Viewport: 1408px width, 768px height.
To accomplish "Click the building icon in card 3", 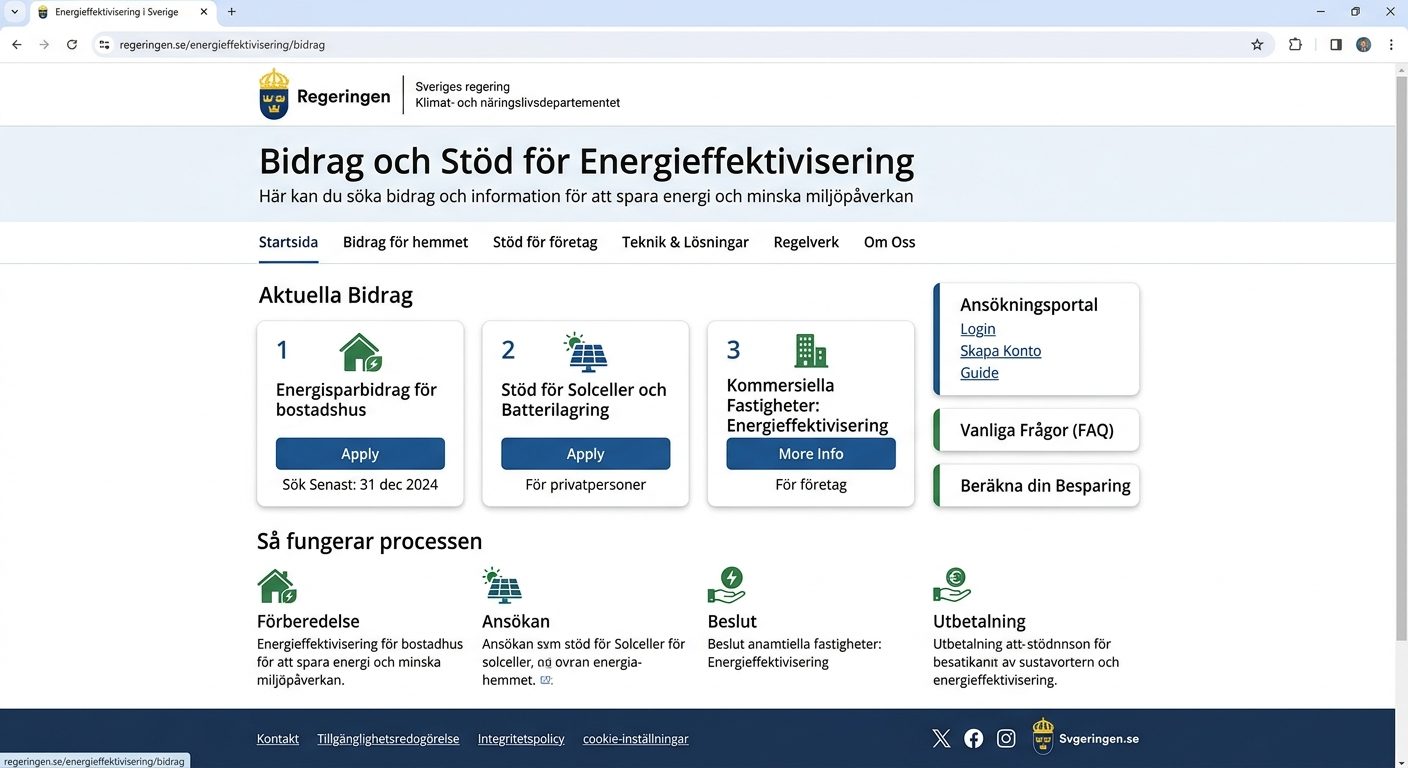I will 811,351.
